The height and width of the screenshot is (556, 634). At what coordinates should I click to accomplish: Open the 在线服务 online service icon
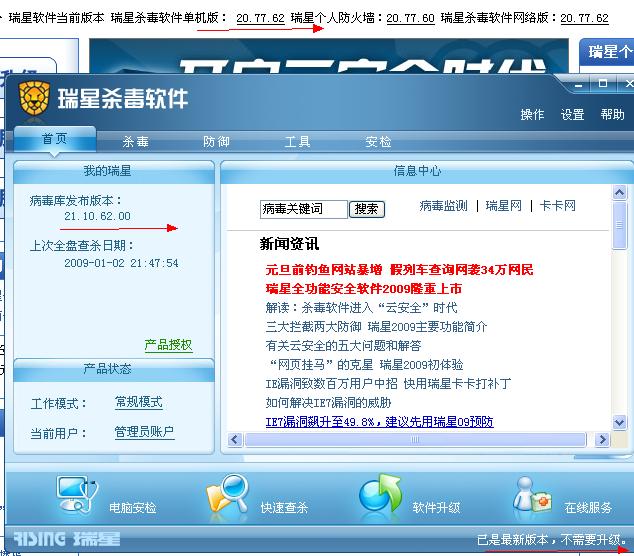click(533, 495)
